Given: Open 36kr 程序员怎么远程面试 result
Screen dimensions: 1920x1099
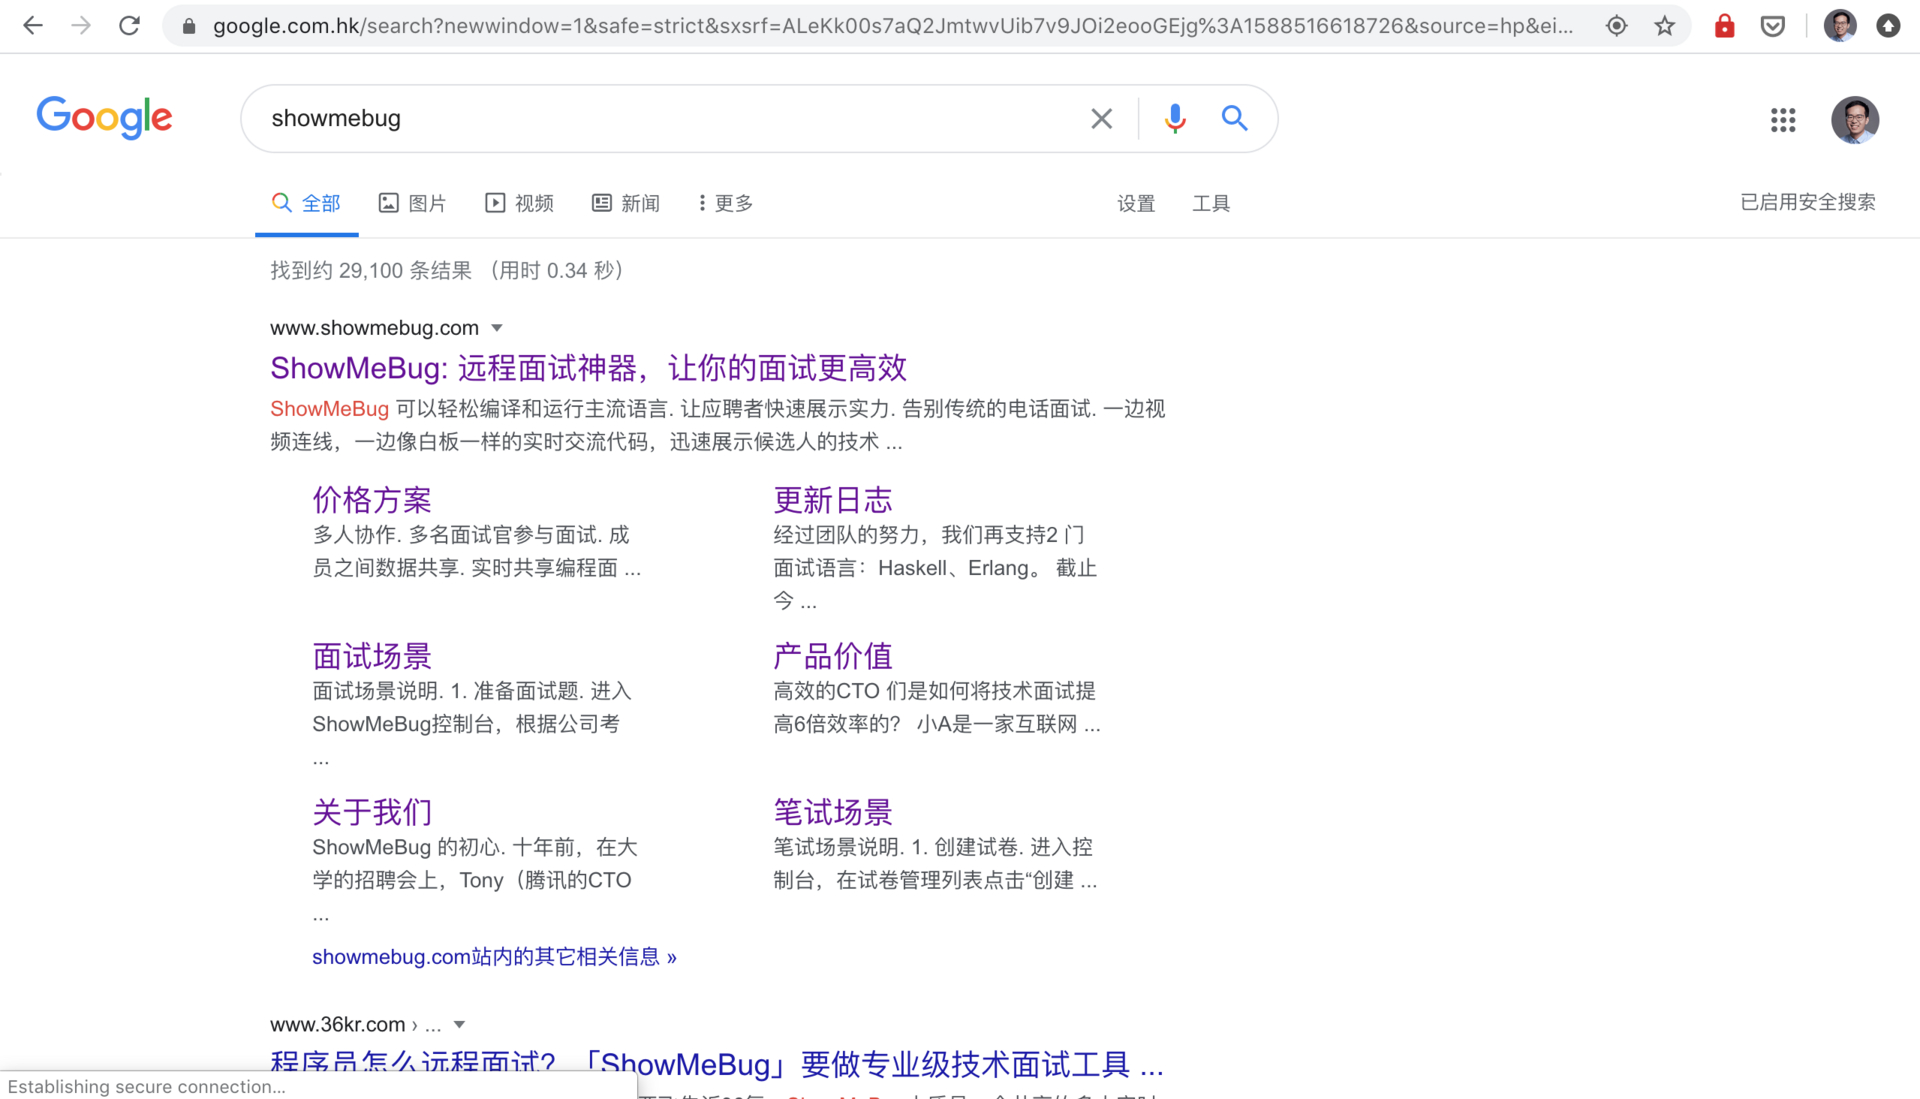Looking at the screenshot, I should pos(716,1064).
